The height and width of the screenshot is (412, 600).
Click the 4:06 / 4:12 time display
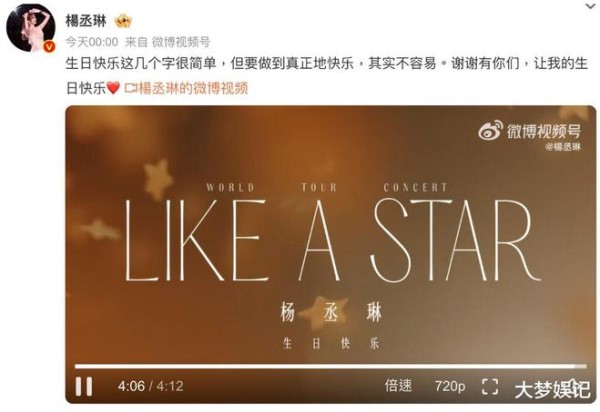pyautogui.click(x=150, y=386)
